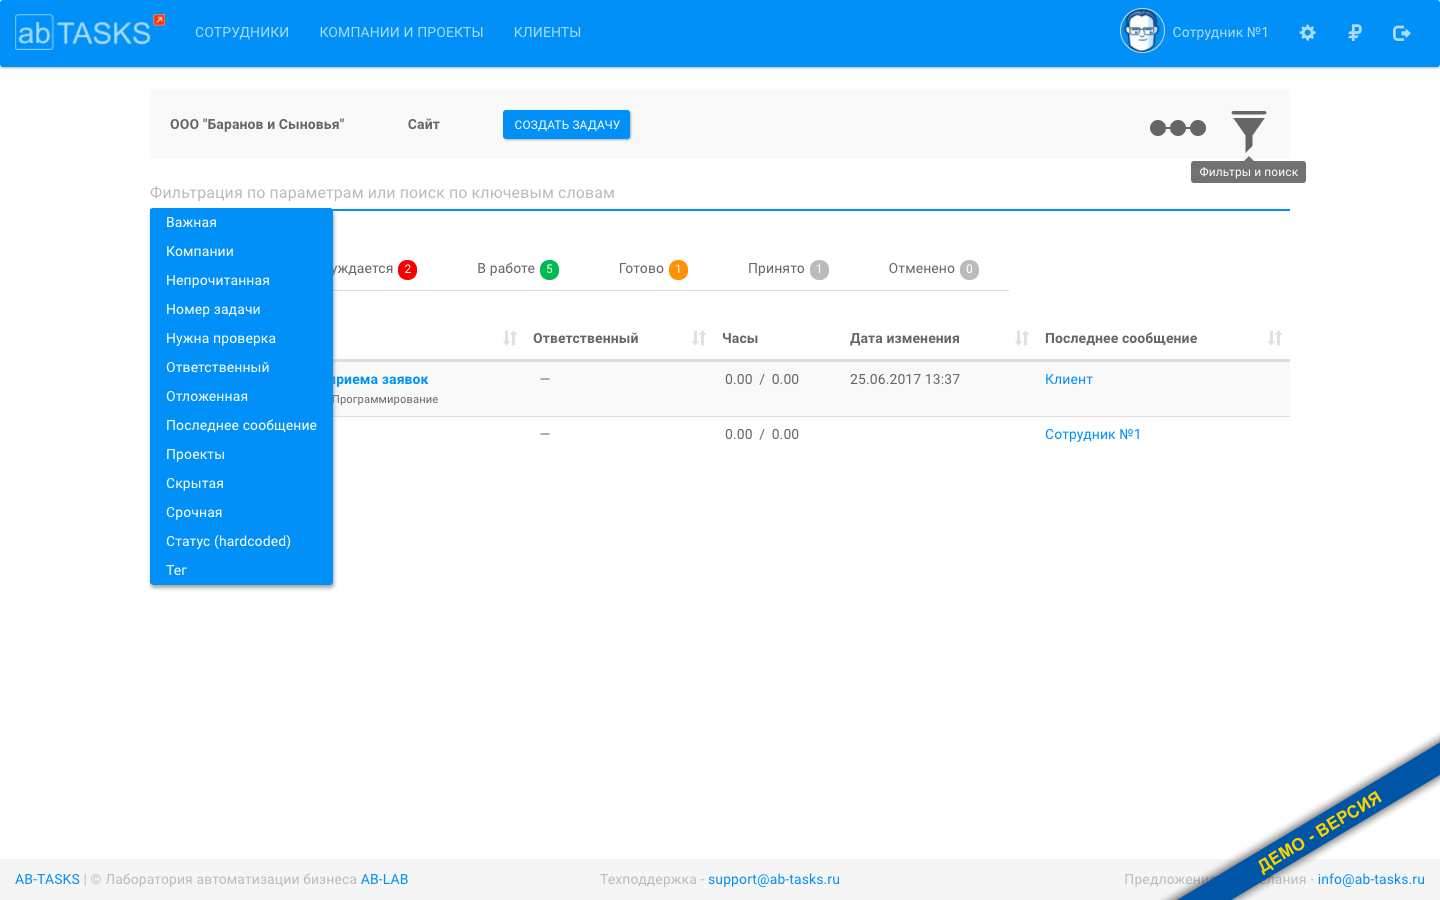Sort by Последнее сообщение column arrows
Image resolution: width=1440 pixels, height=900 pixels.
[x=1275, y=339]
